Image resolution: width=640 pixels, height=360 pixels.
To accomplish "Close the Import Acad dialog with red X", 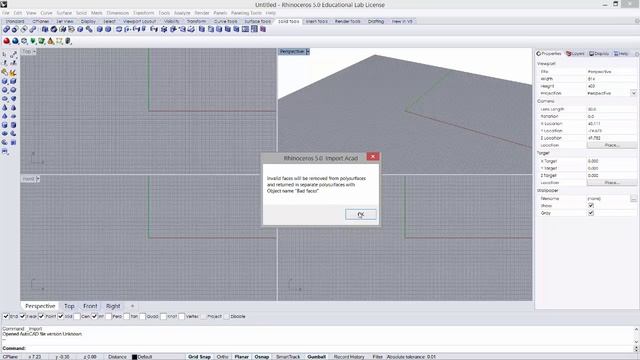I will coord(373,157).
